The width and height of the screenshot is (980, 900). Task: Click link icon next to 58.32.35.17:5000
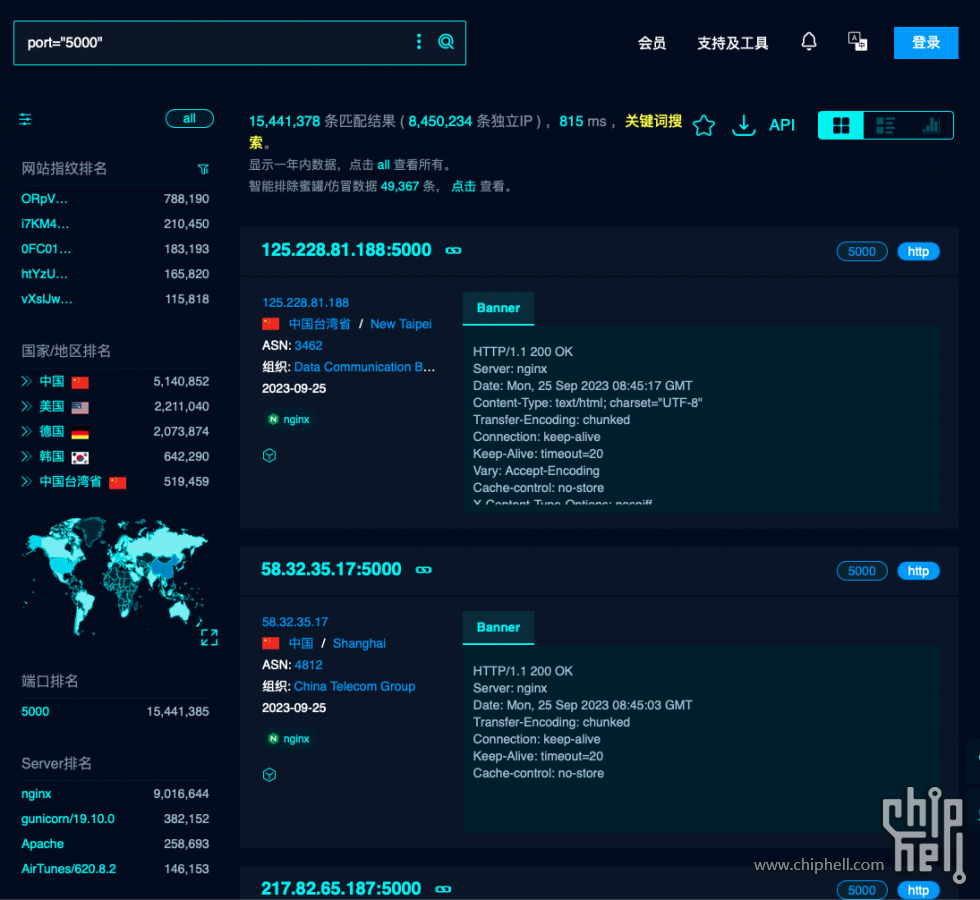[424, 570]
